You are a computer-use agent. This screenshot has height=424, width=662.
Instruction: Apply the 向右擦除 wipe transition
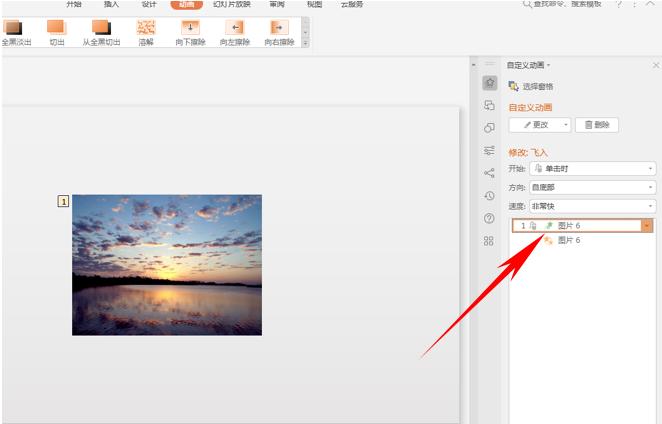pyautogui.click(x=279, y=33)
